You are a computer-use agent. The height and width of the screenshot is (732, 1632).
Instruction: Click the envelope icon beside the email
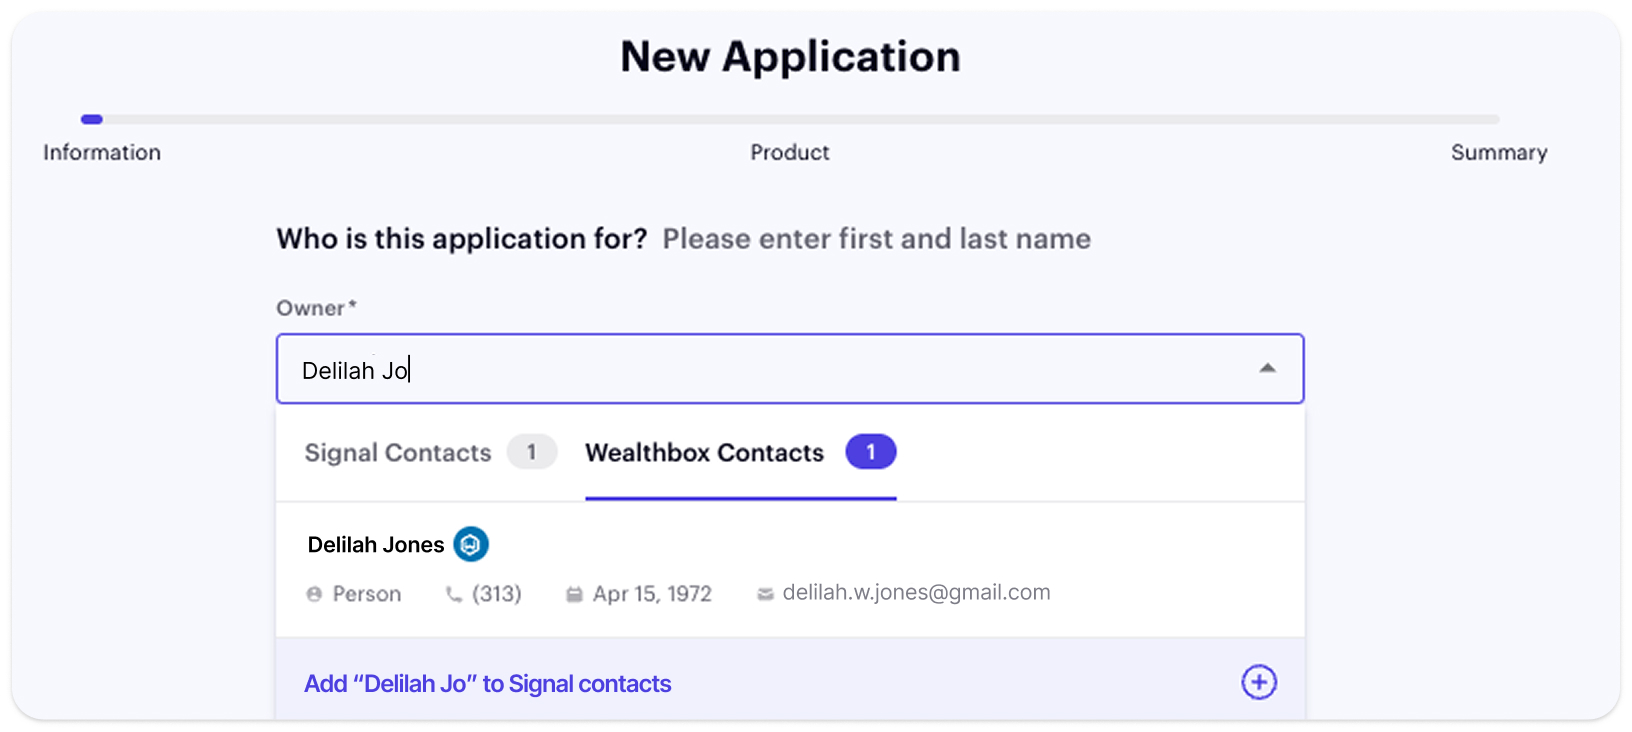765,594
